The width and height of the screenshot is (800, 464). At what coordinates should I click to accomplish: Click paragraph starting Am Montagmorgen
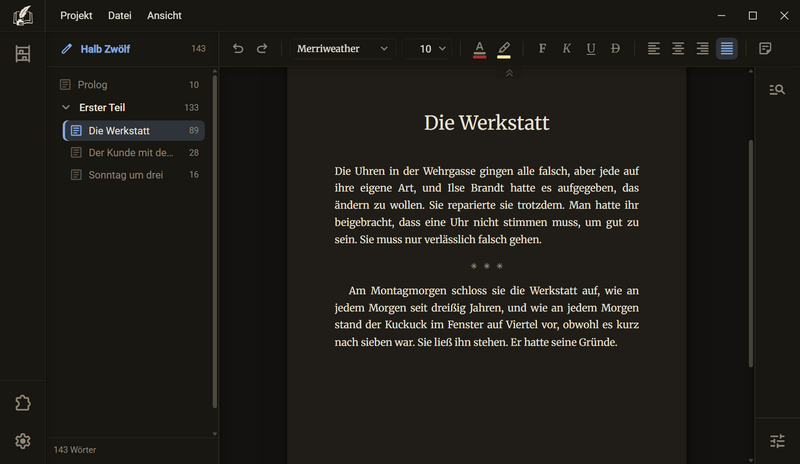tap(487, 316)
